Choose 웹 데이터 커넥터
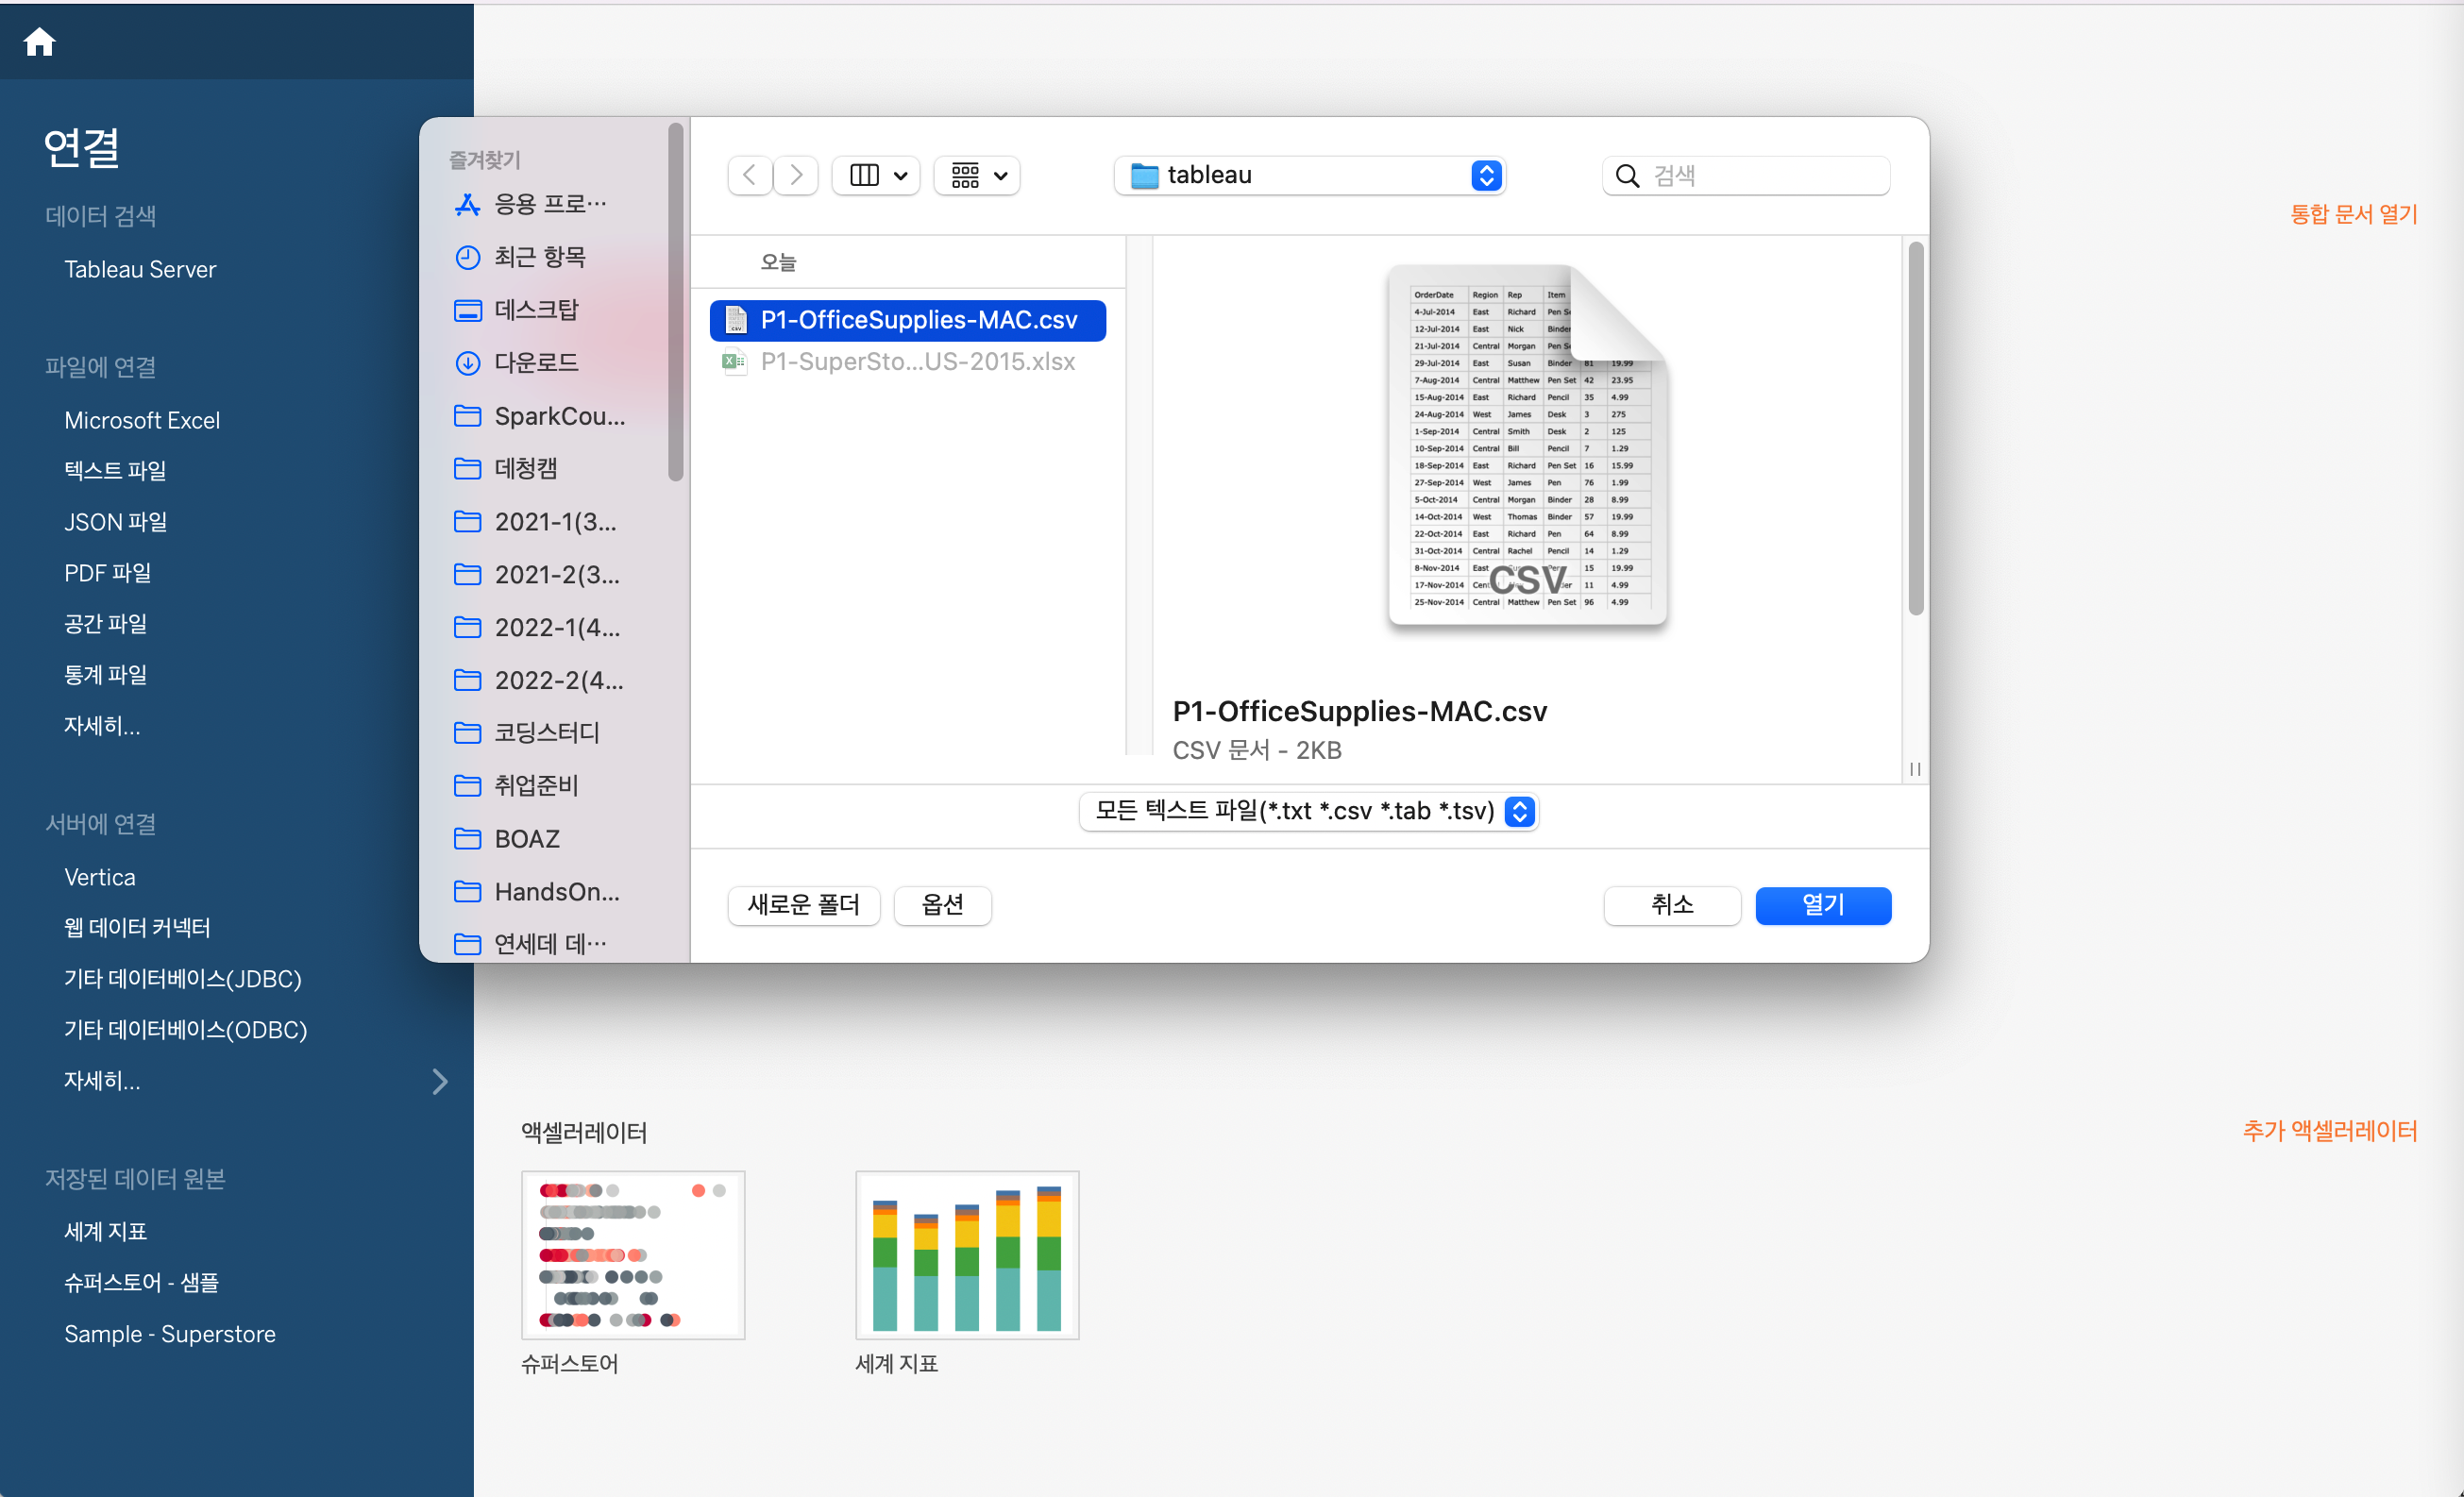 [x=137, y=928]
